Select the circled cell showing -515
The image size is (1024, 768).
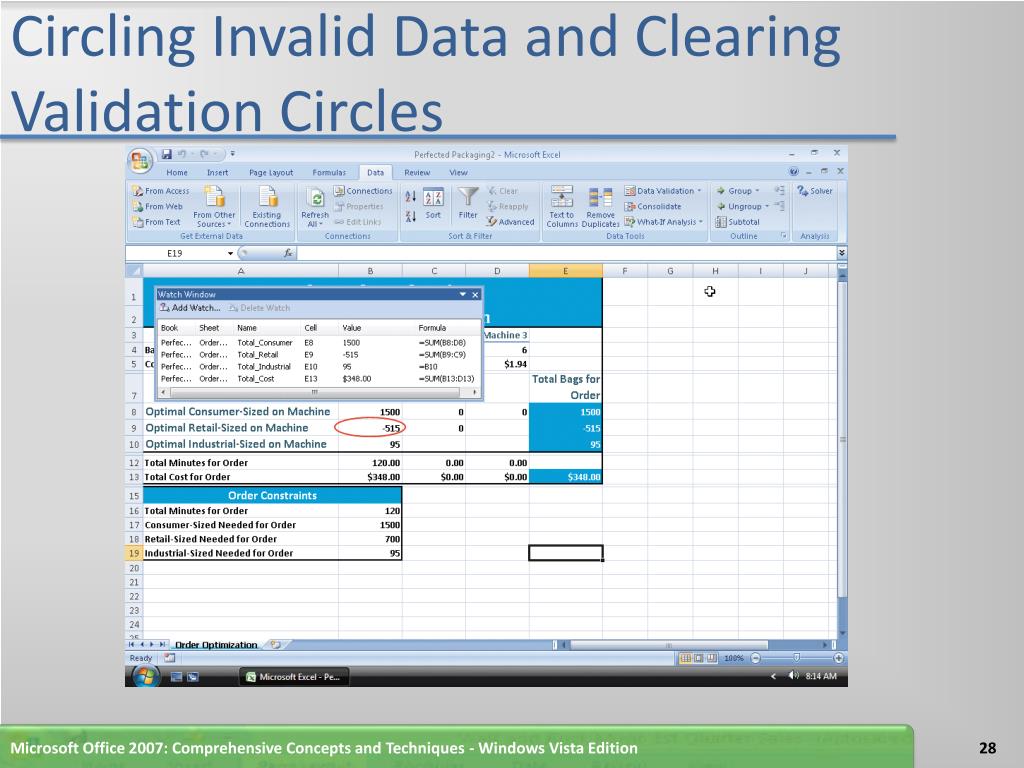click(370, 428)
